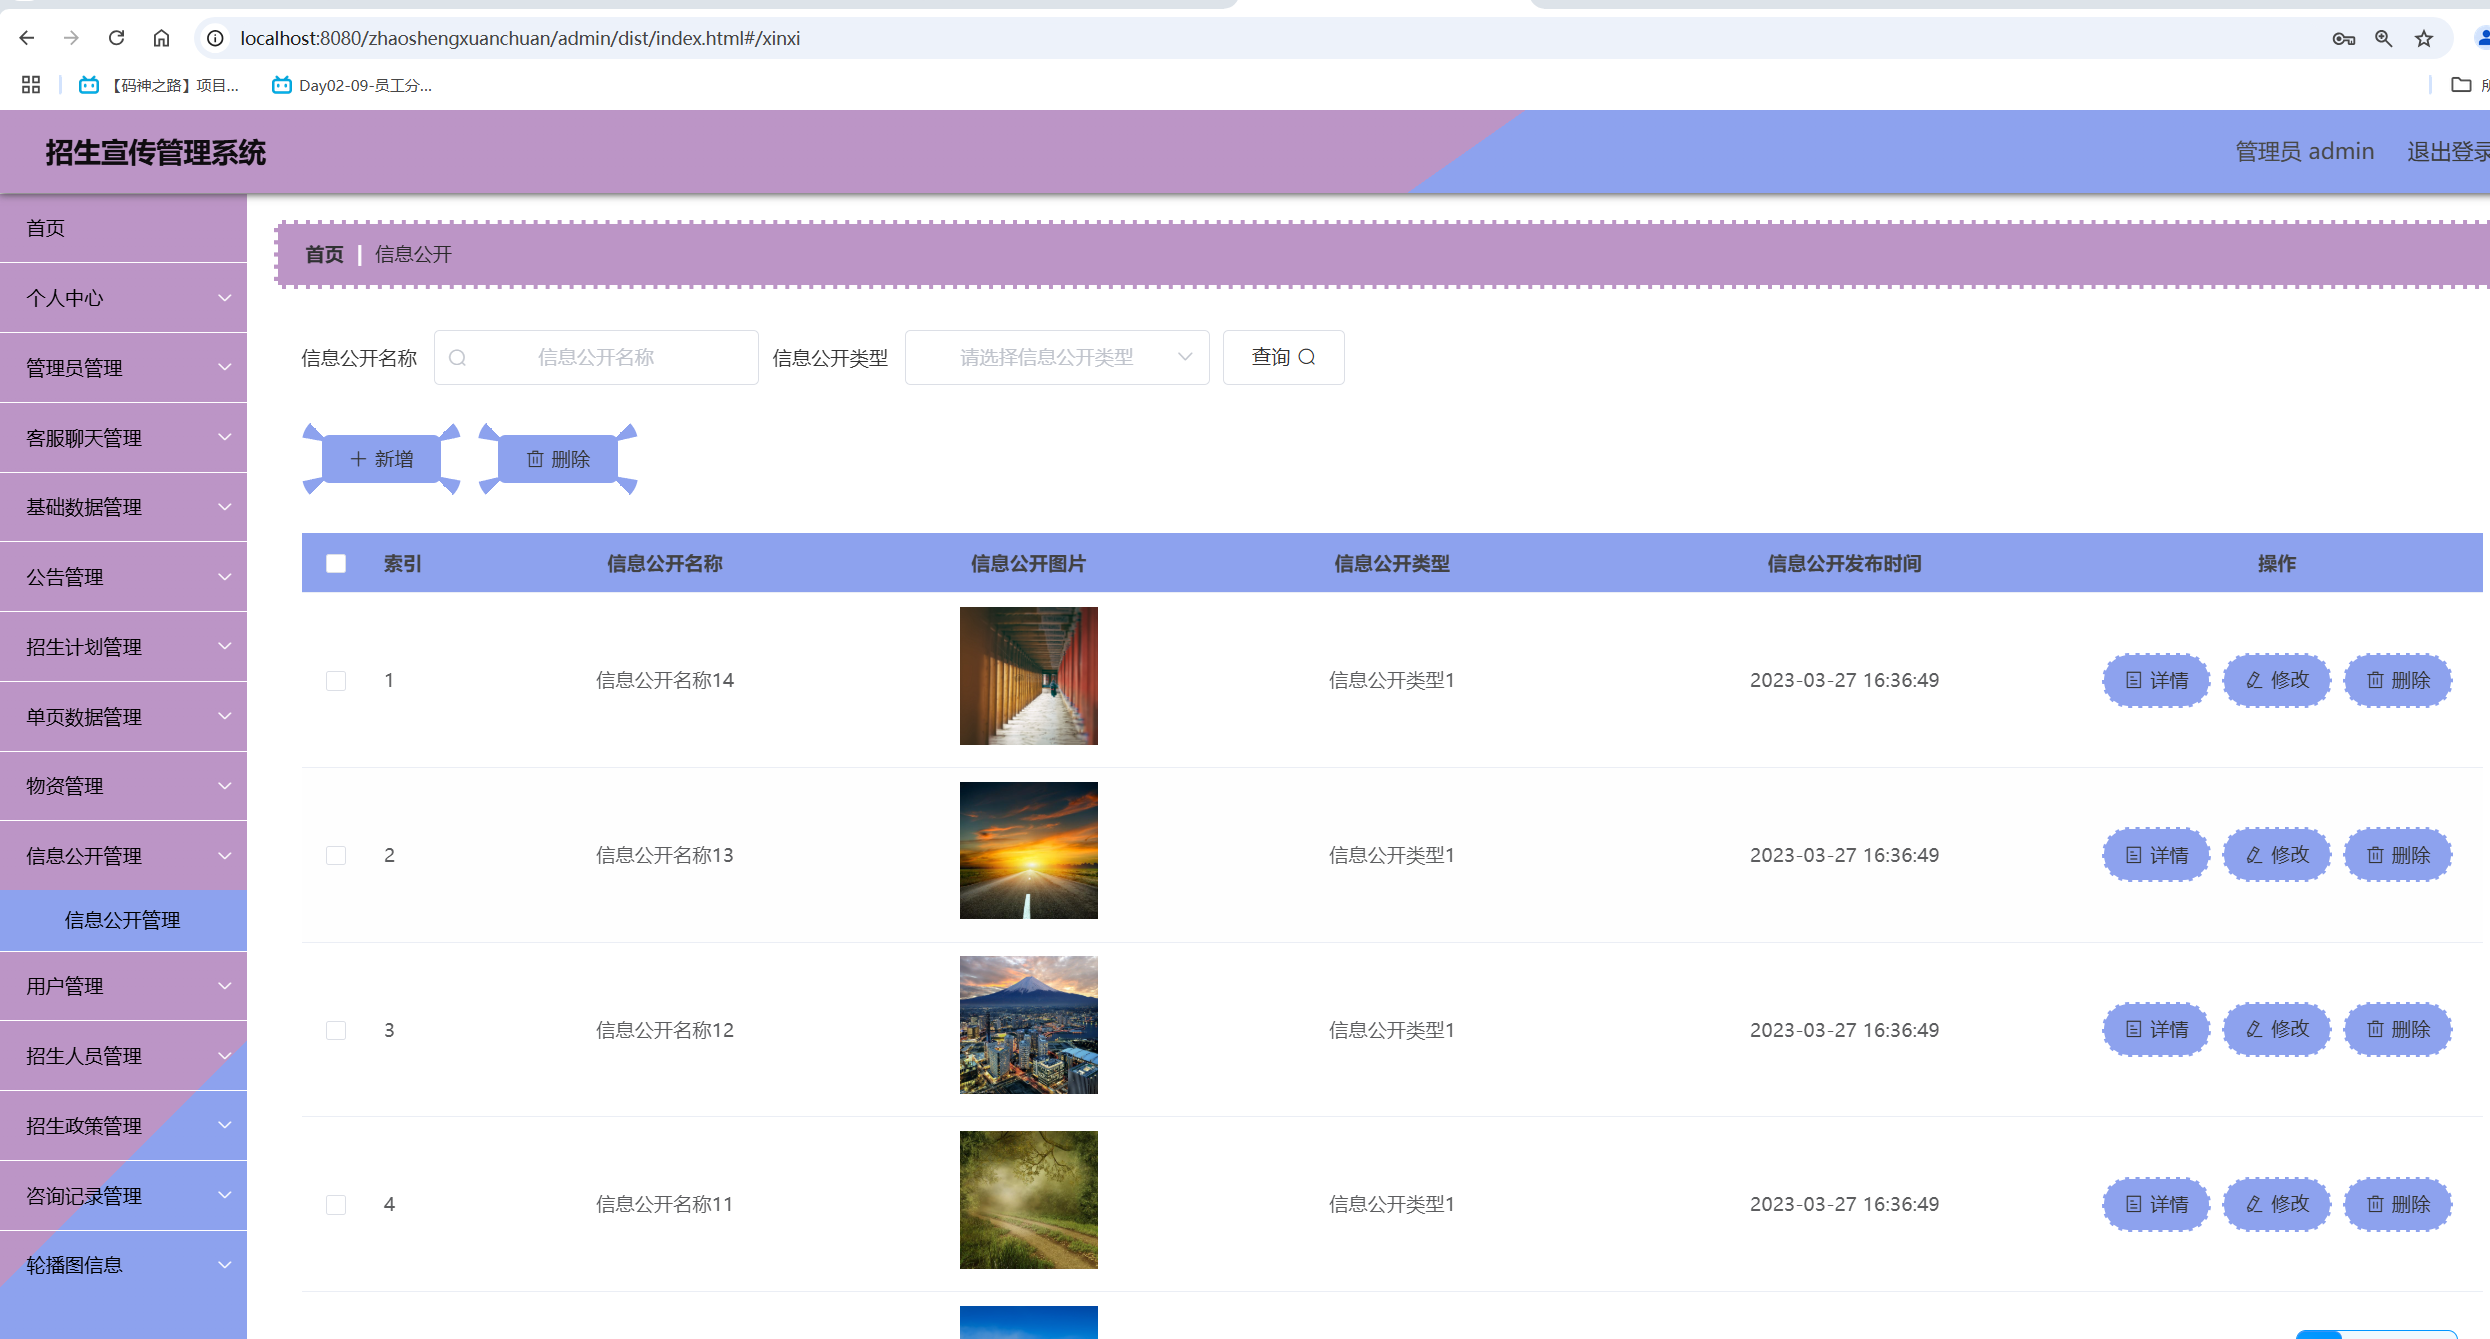The width and height of the screenshot is (2490, 1339).
Task: Click 删除 for 信息公开名称14
Action: (x=2398, y=680)
